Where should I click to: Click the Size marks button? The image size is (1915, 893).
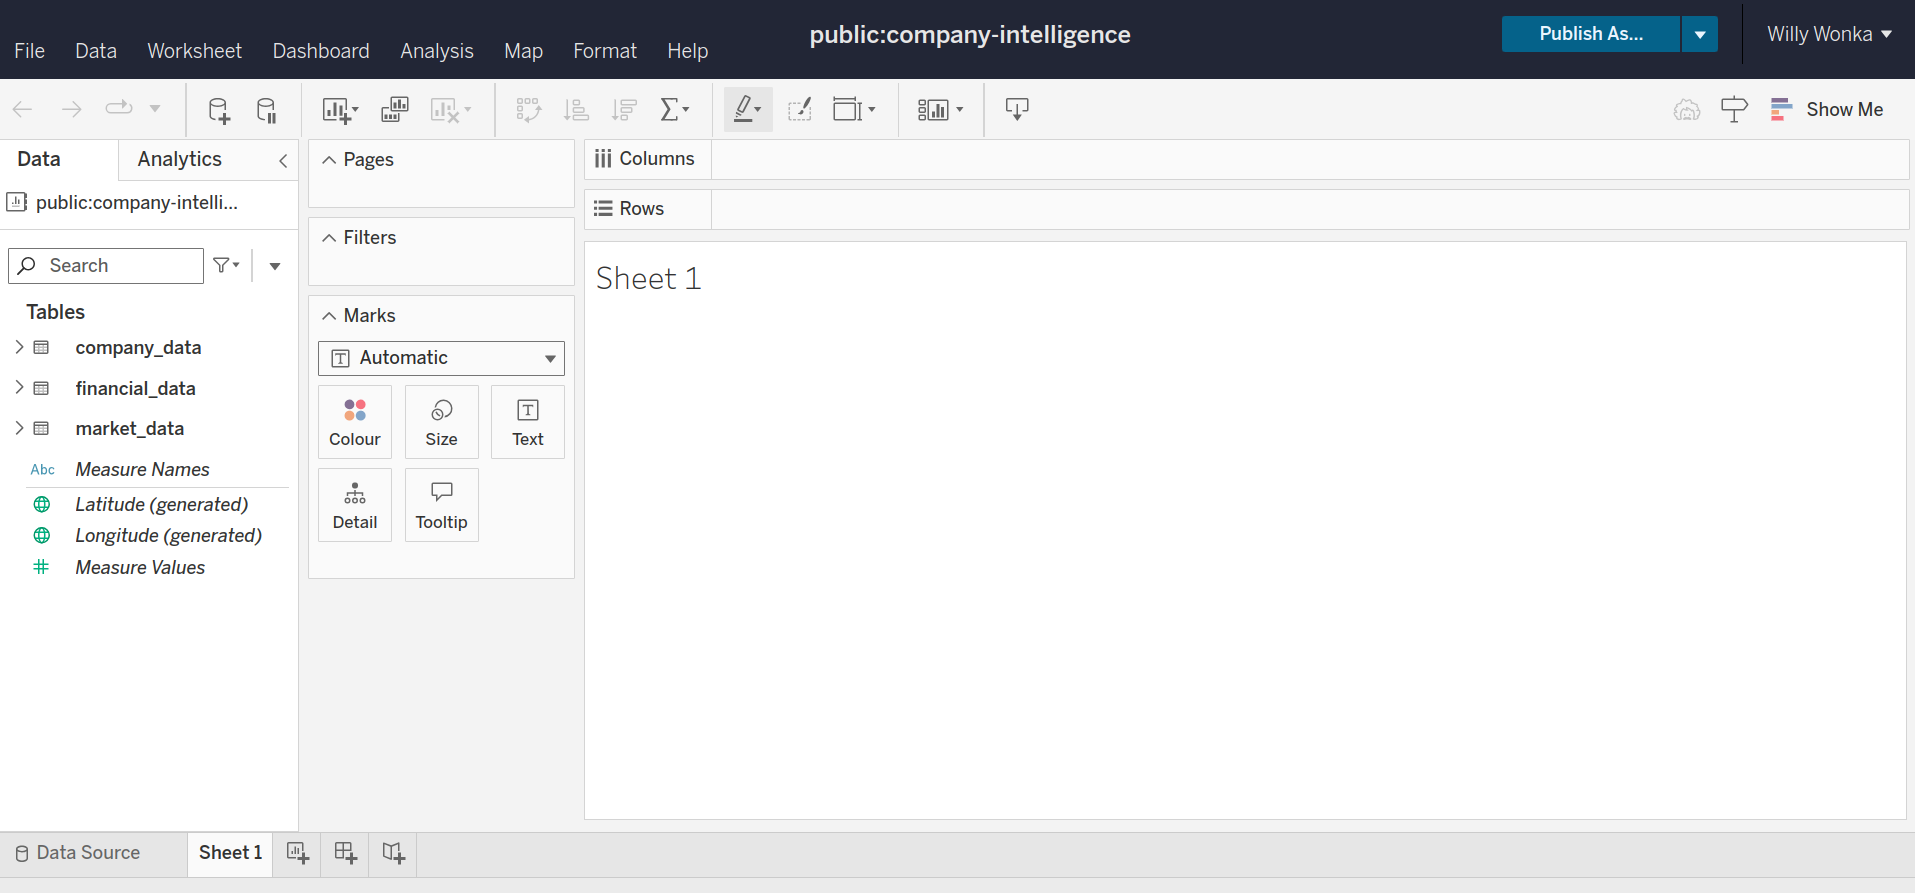(441, 422)
